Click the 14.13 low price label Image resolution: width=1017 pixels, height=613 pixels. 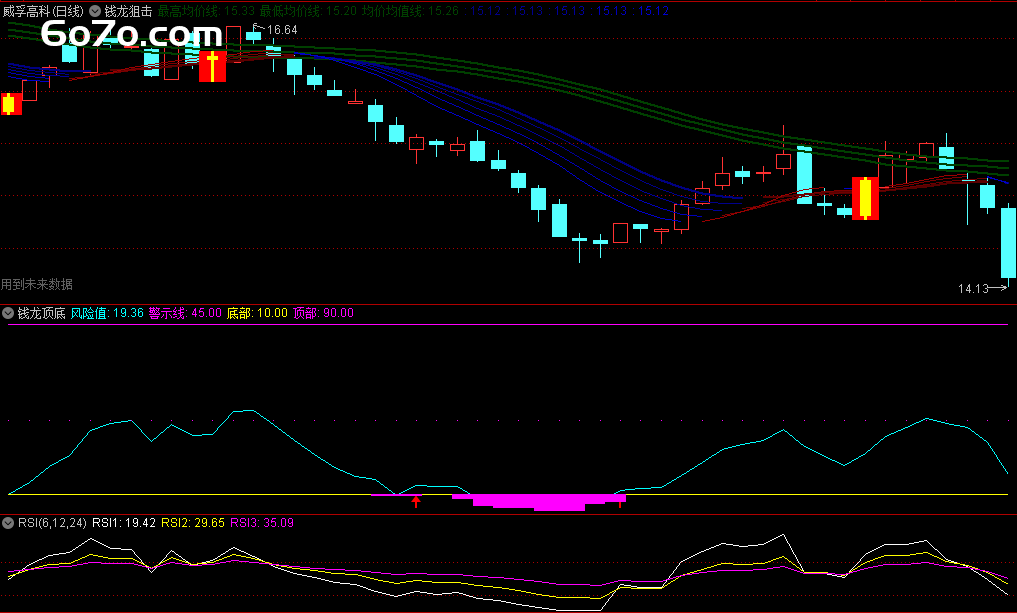pyautogui.click(x=973, y=289)
